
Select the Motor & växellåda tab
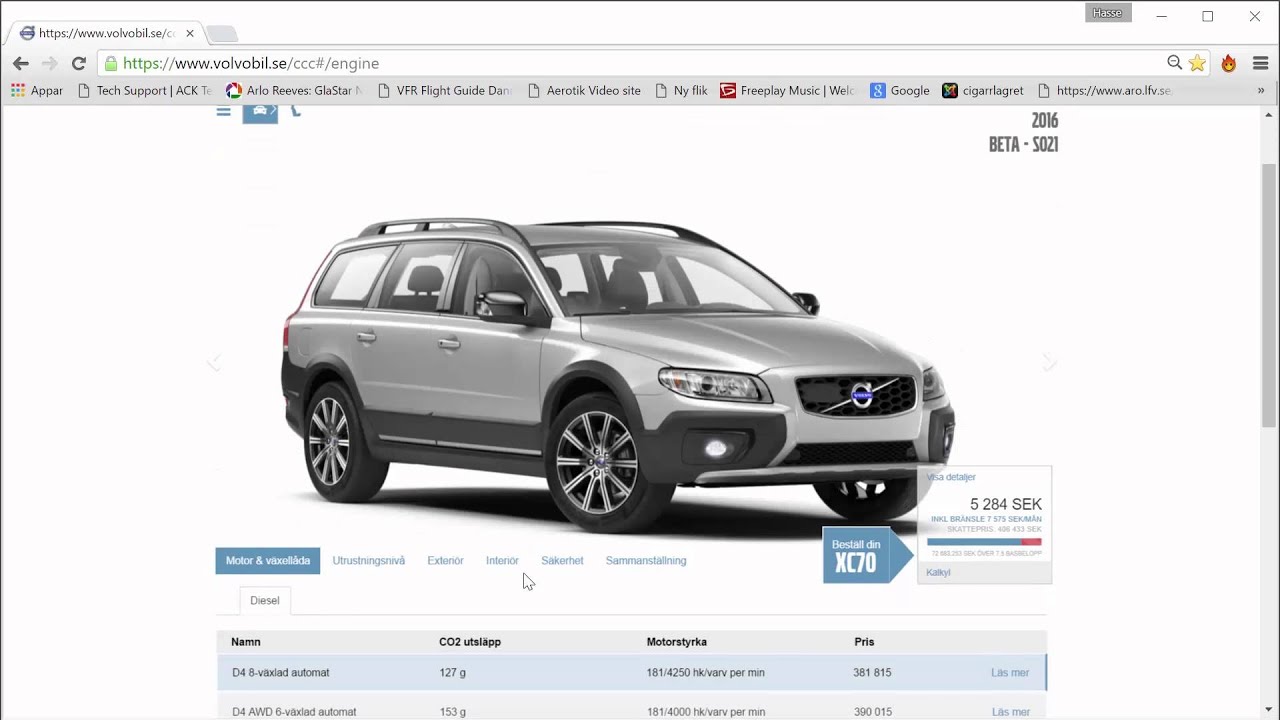pyautogui.click(x=268, y=561)
